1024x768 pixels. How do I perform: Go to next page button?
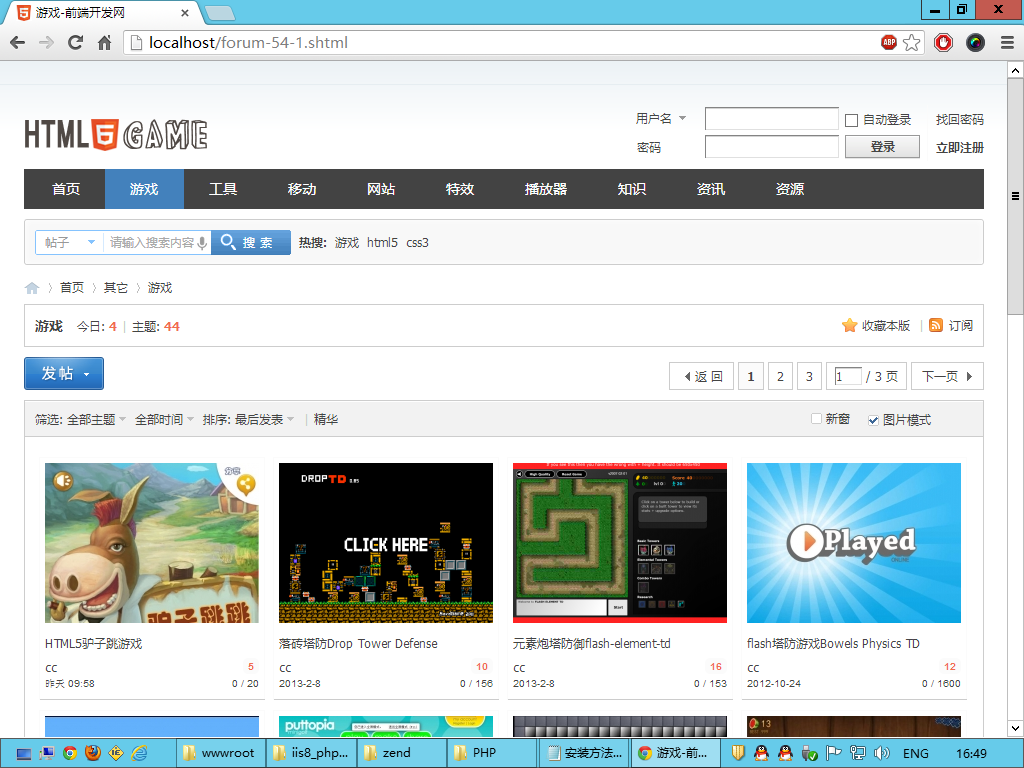[x=947, y=376]
